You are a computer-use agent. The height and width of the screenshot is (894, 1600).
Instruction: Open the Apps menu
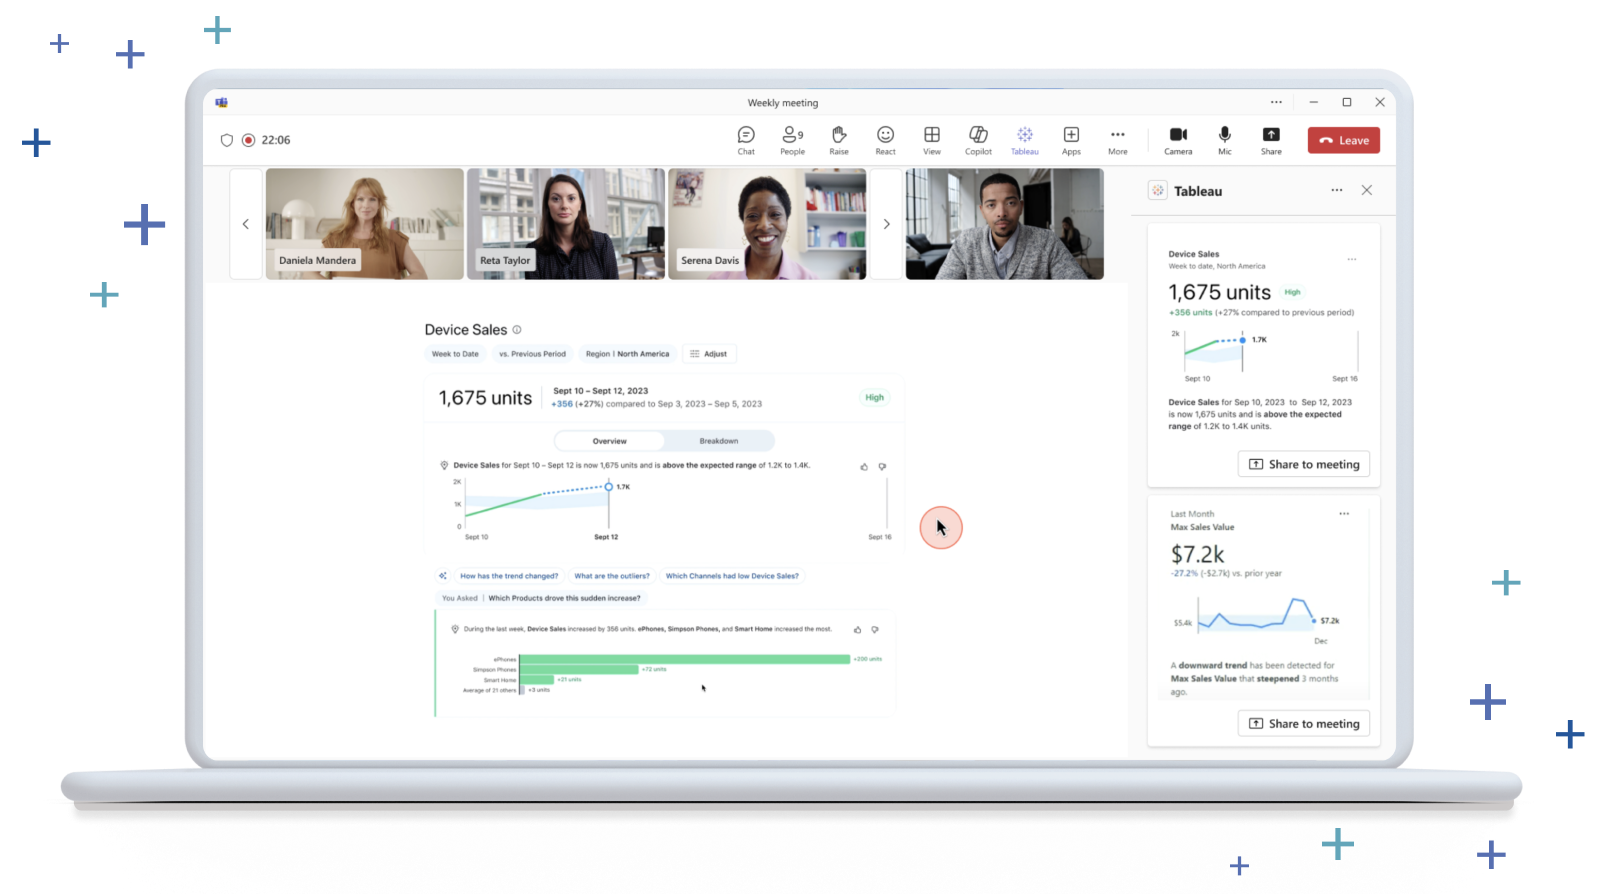[1071, 140]
